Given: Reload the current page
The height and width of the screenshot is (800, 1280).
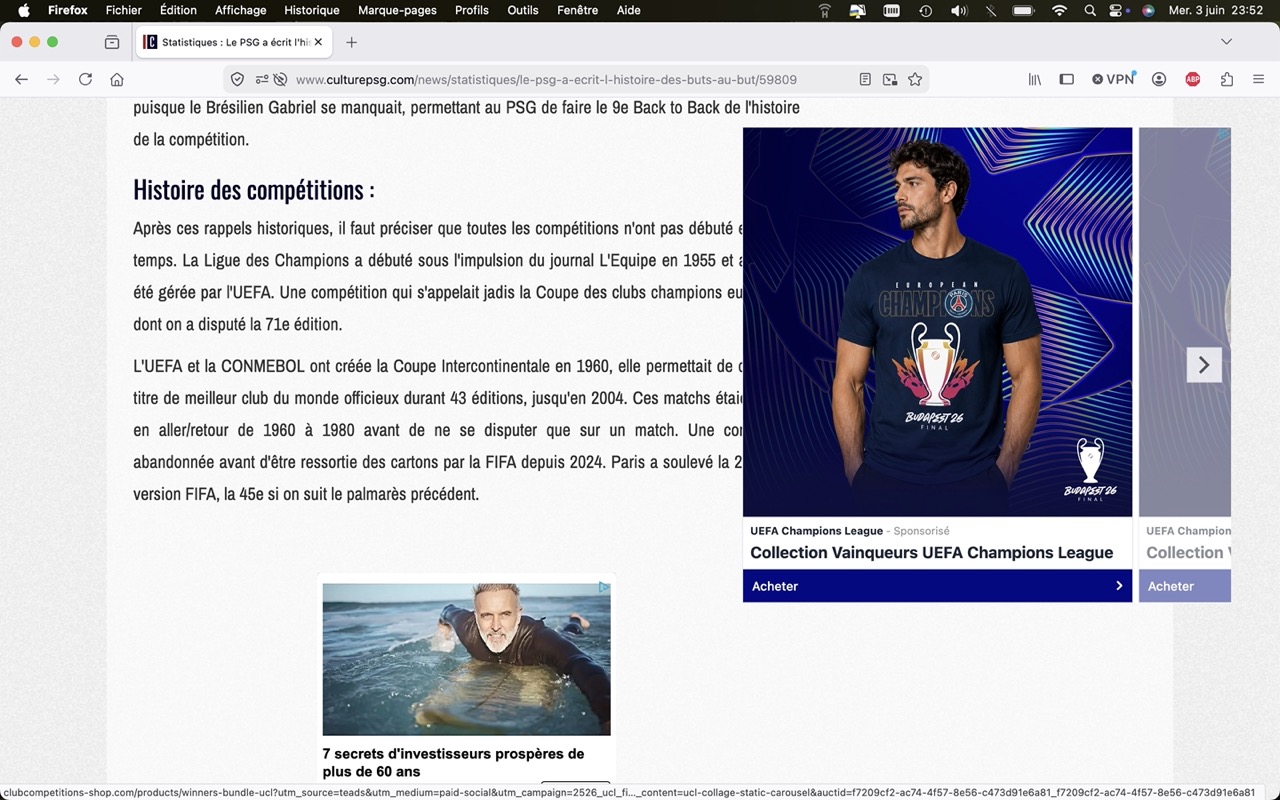Looking at the screenshot, I should click(x=85, y=80).
